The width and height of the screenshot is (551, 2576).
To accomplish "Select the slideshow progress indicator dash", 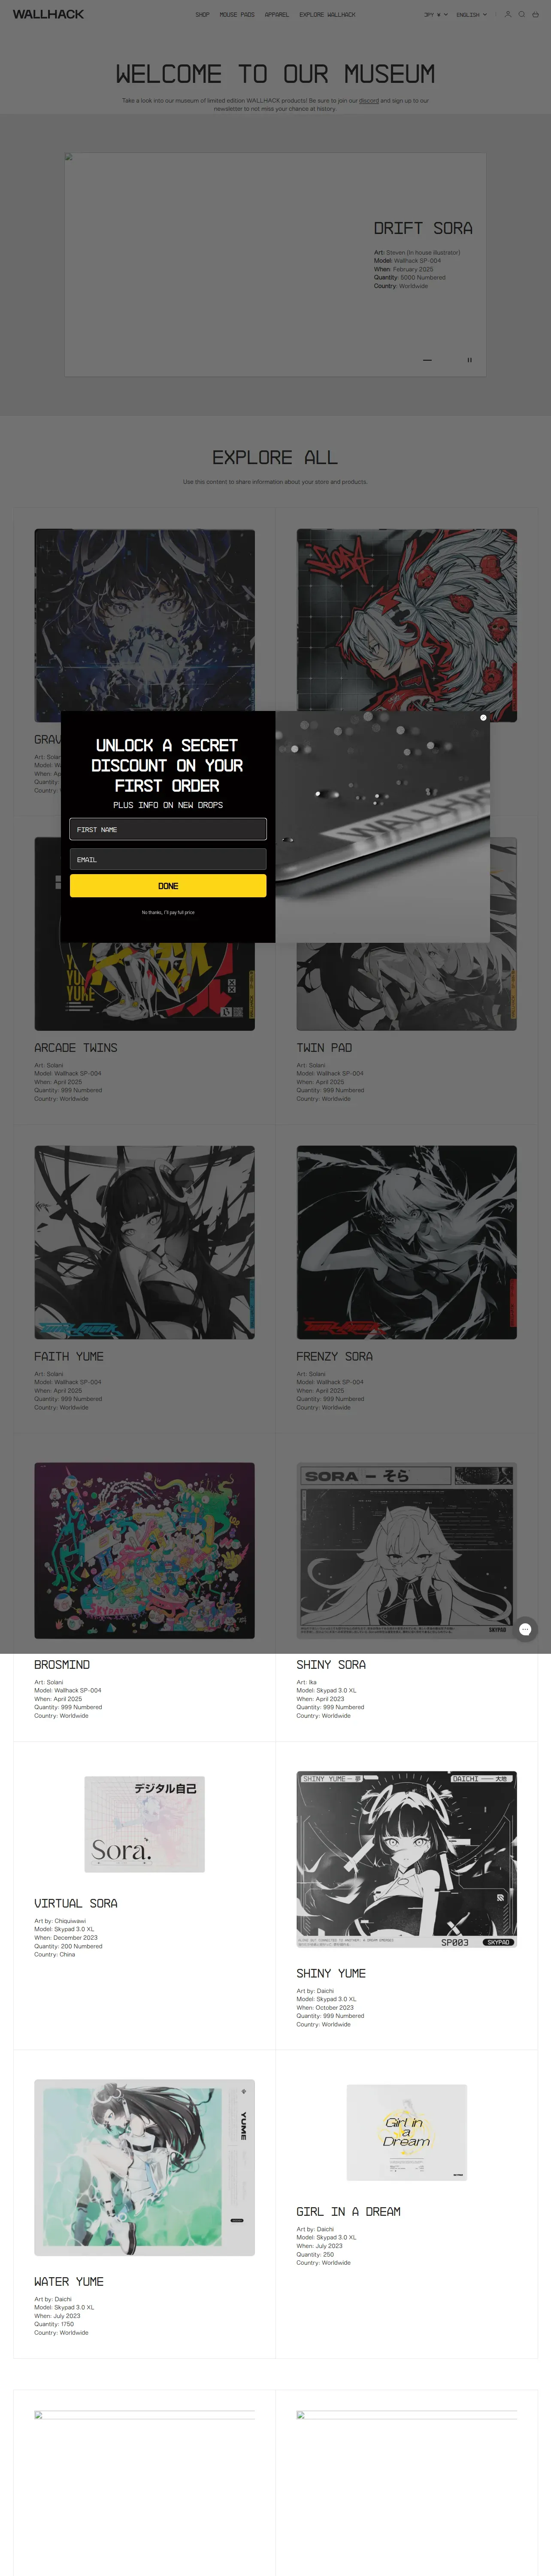I will (427, 360).
